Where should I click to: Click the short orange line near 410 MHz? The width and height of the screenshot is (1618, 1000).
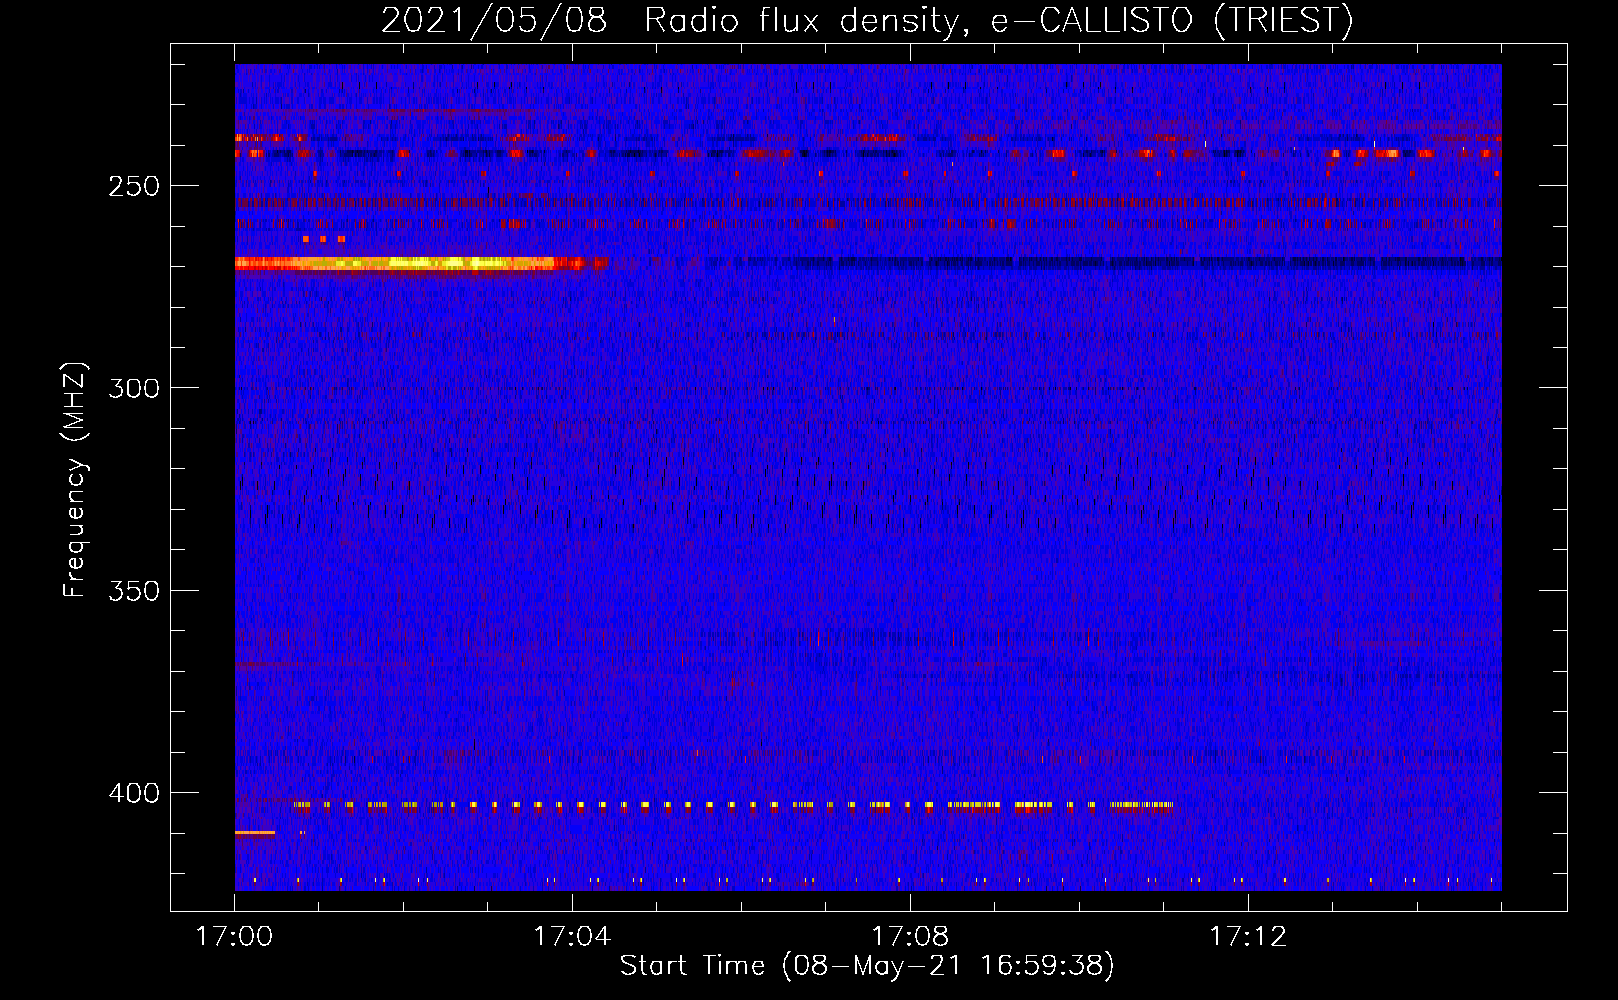point(255,832)
